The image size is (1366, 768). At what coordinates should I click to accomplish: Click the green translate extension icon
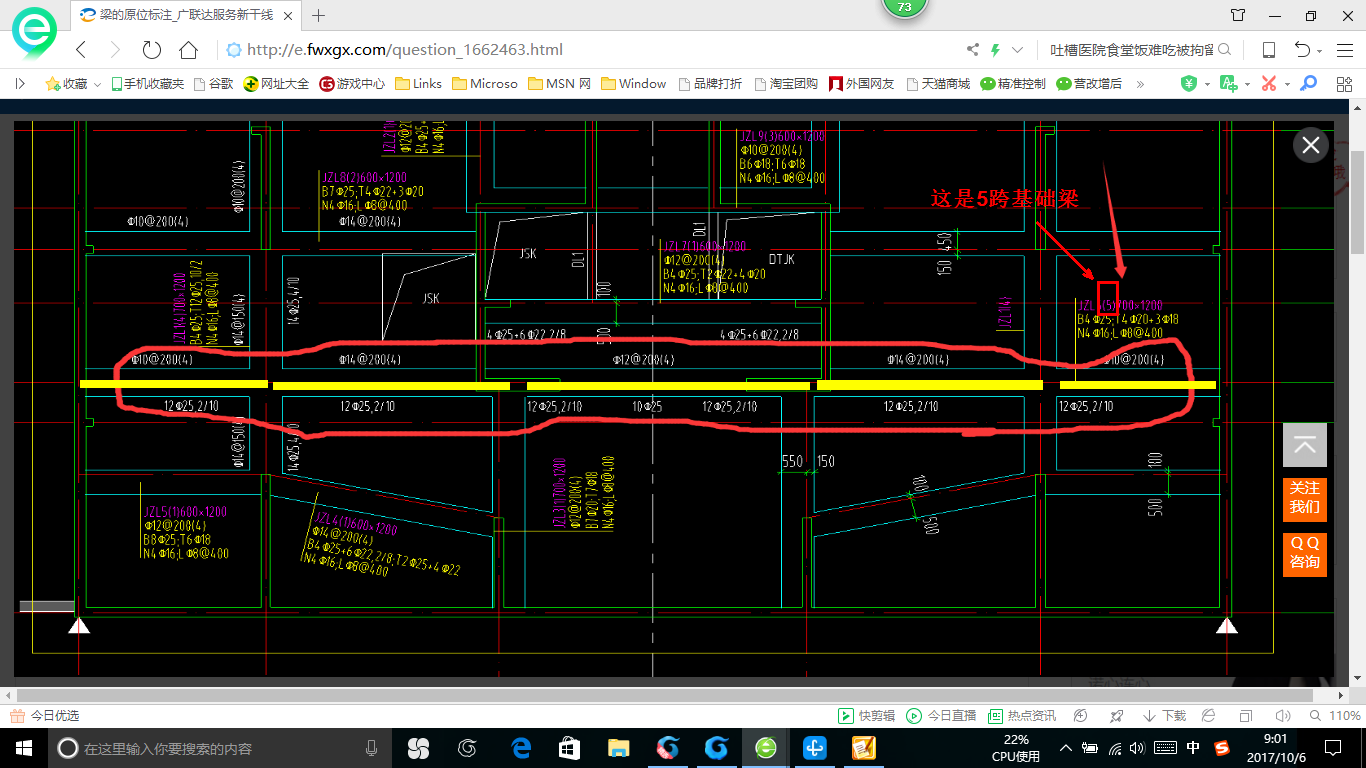(x=1228, y=84)
